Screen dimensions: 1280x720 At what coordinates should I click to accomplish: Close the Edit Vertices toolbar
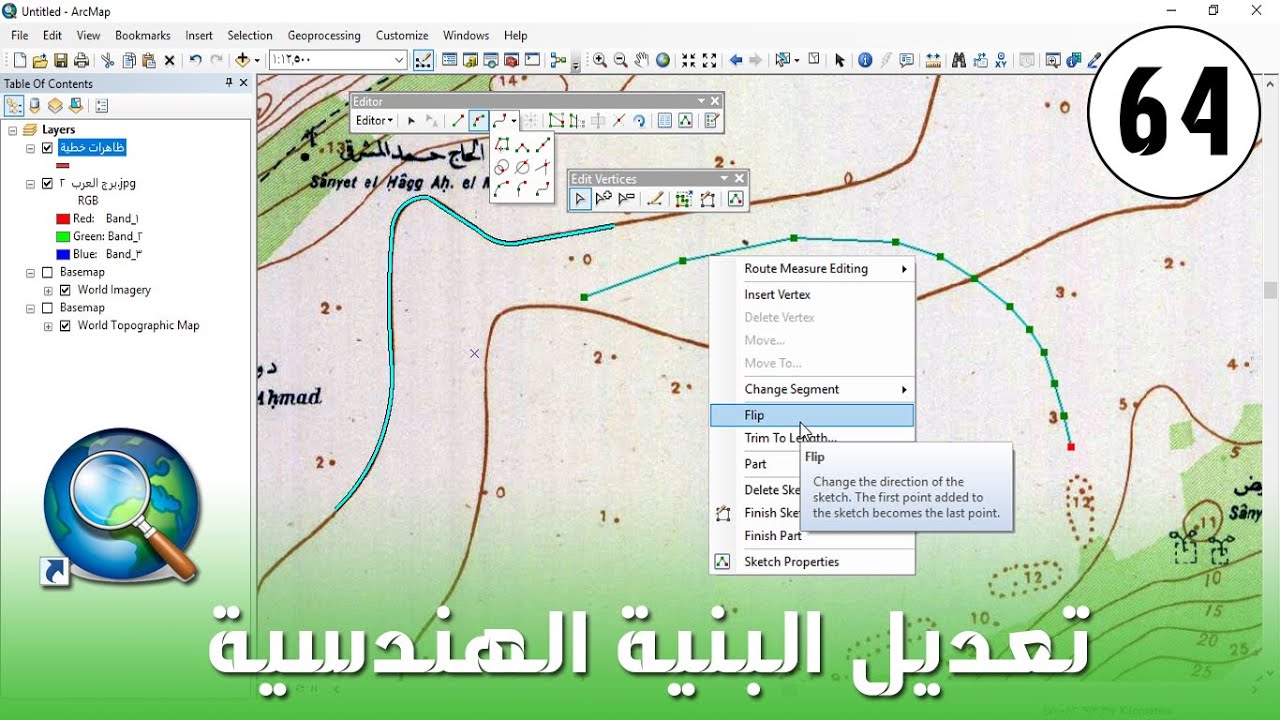tap(739, 179)
